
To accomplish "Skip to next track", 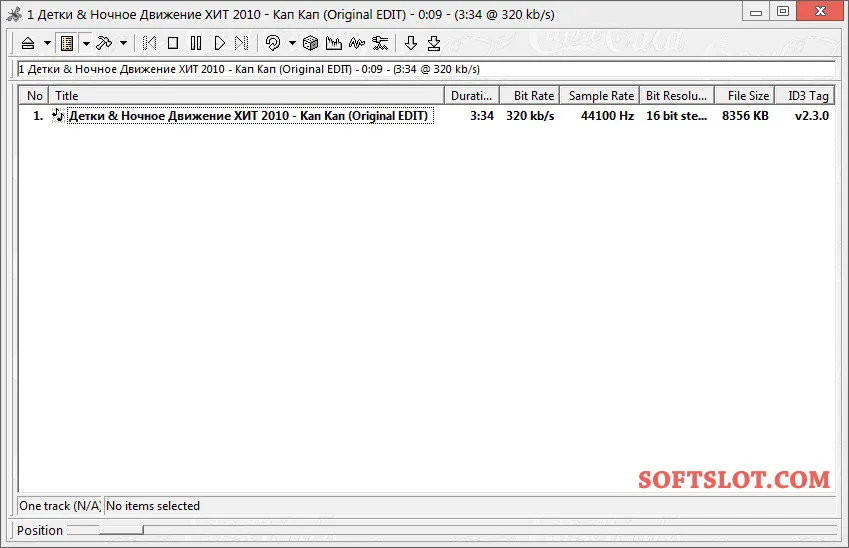I will click(x=241, y=43).
